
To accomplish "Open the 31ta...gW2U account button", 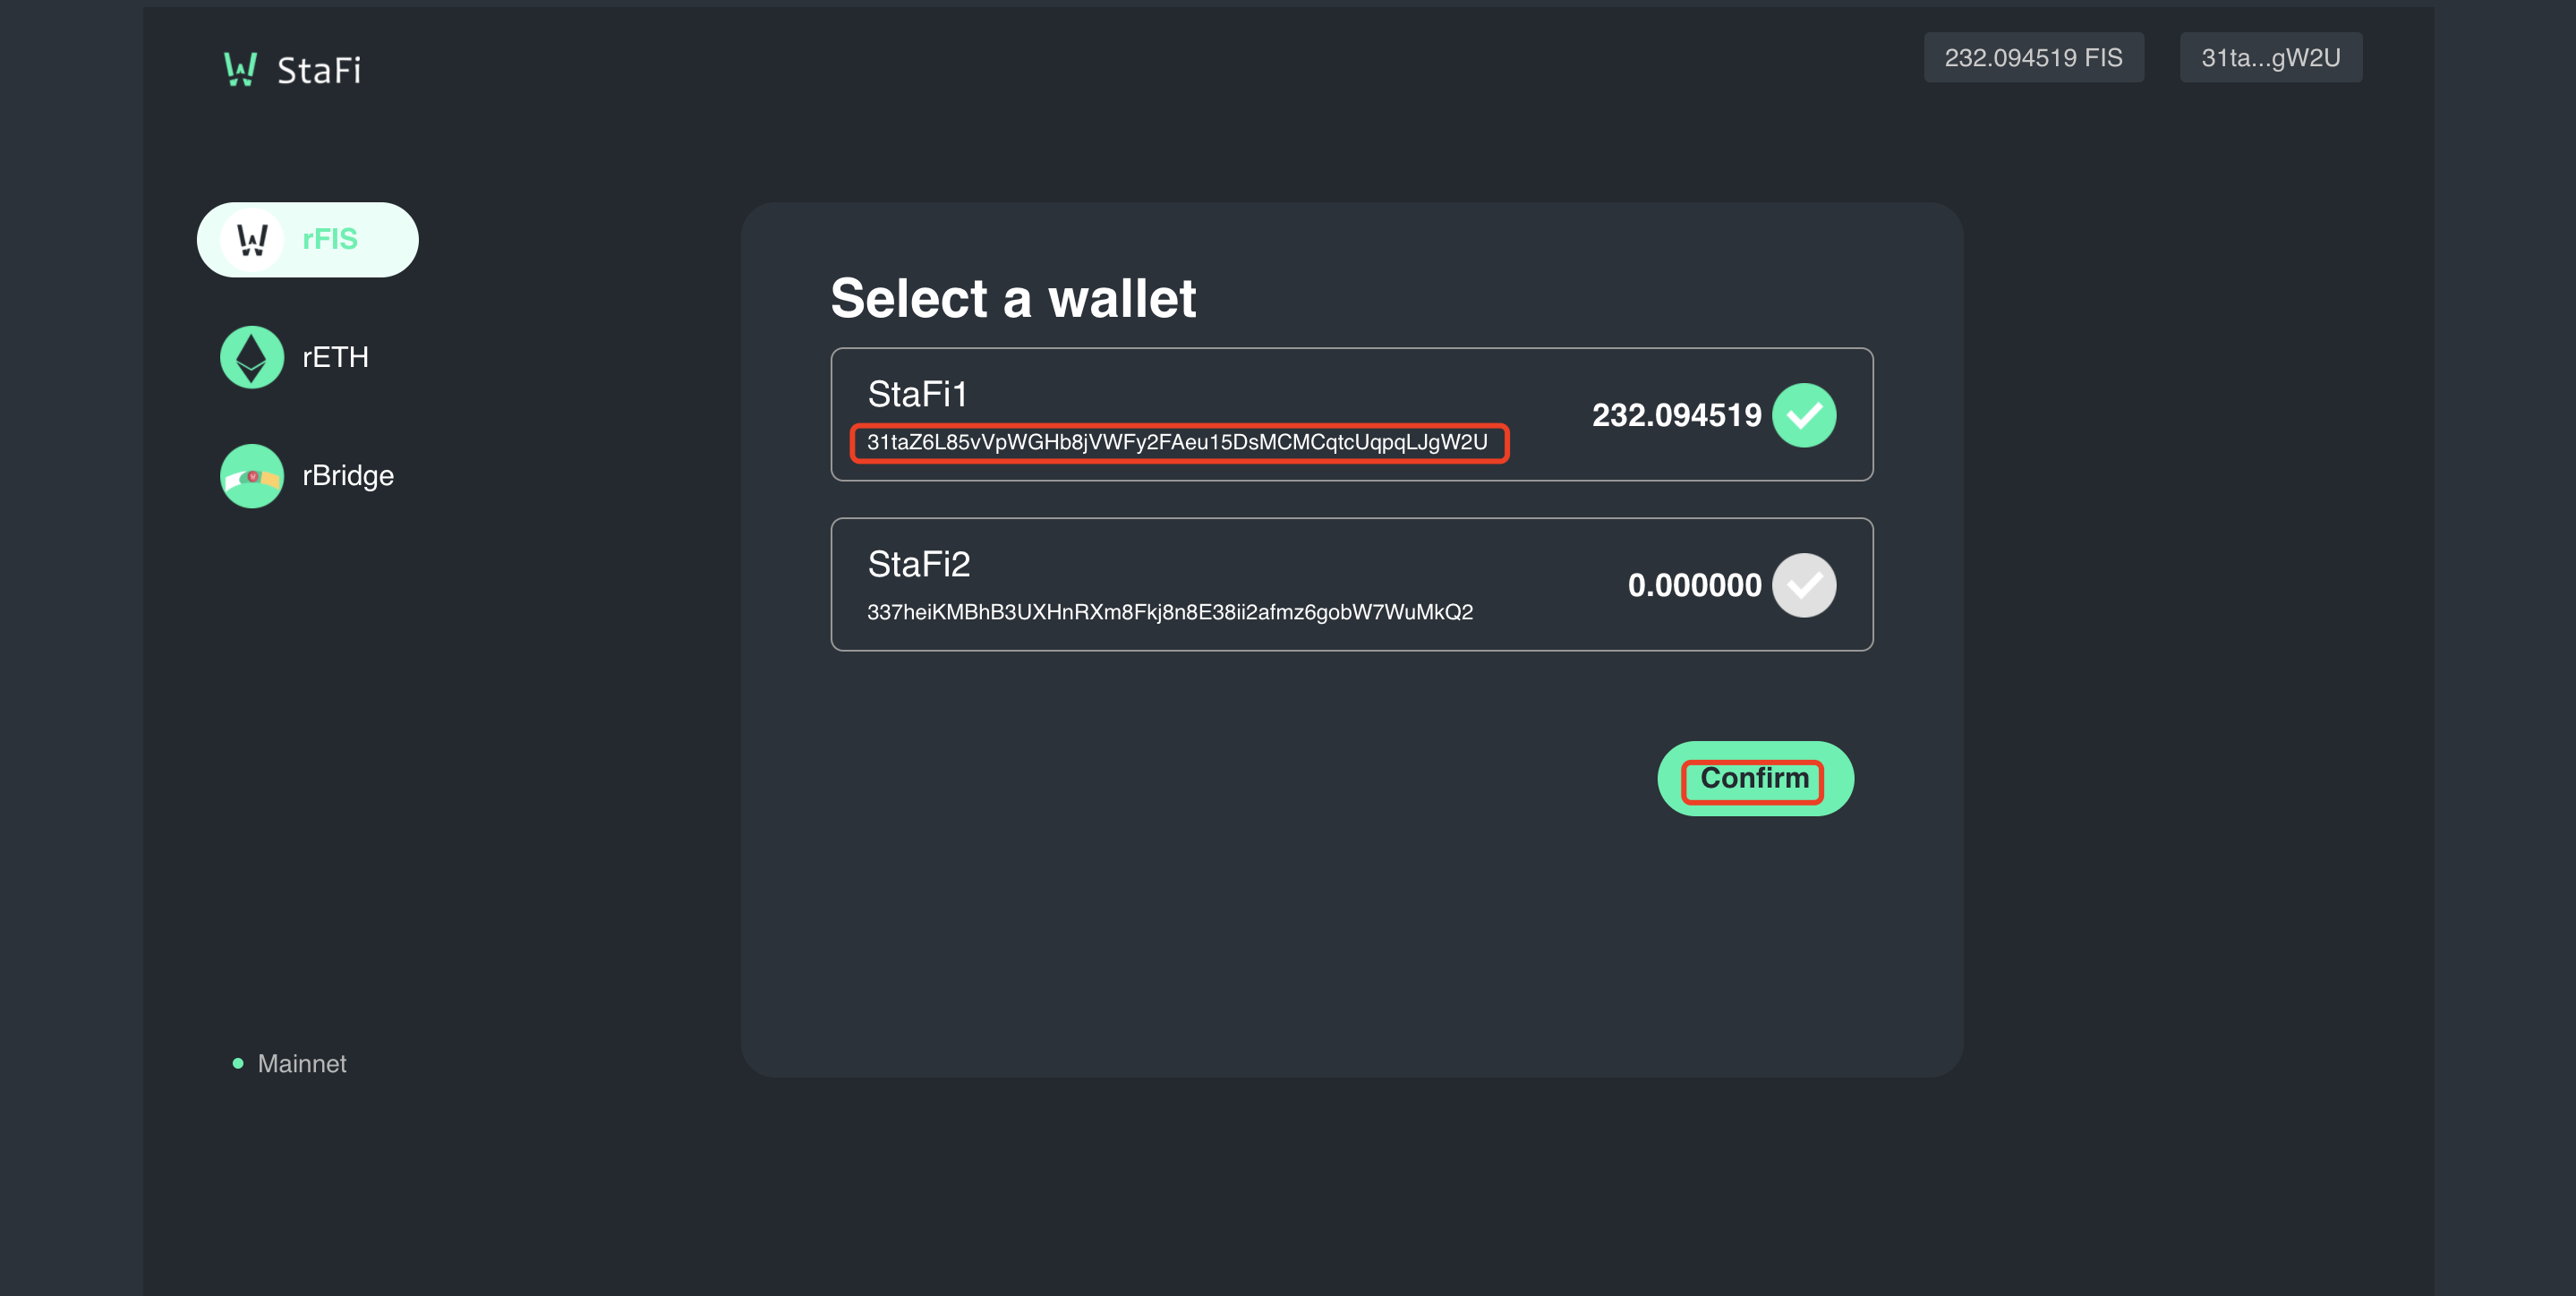I will tap(2271, 57).
